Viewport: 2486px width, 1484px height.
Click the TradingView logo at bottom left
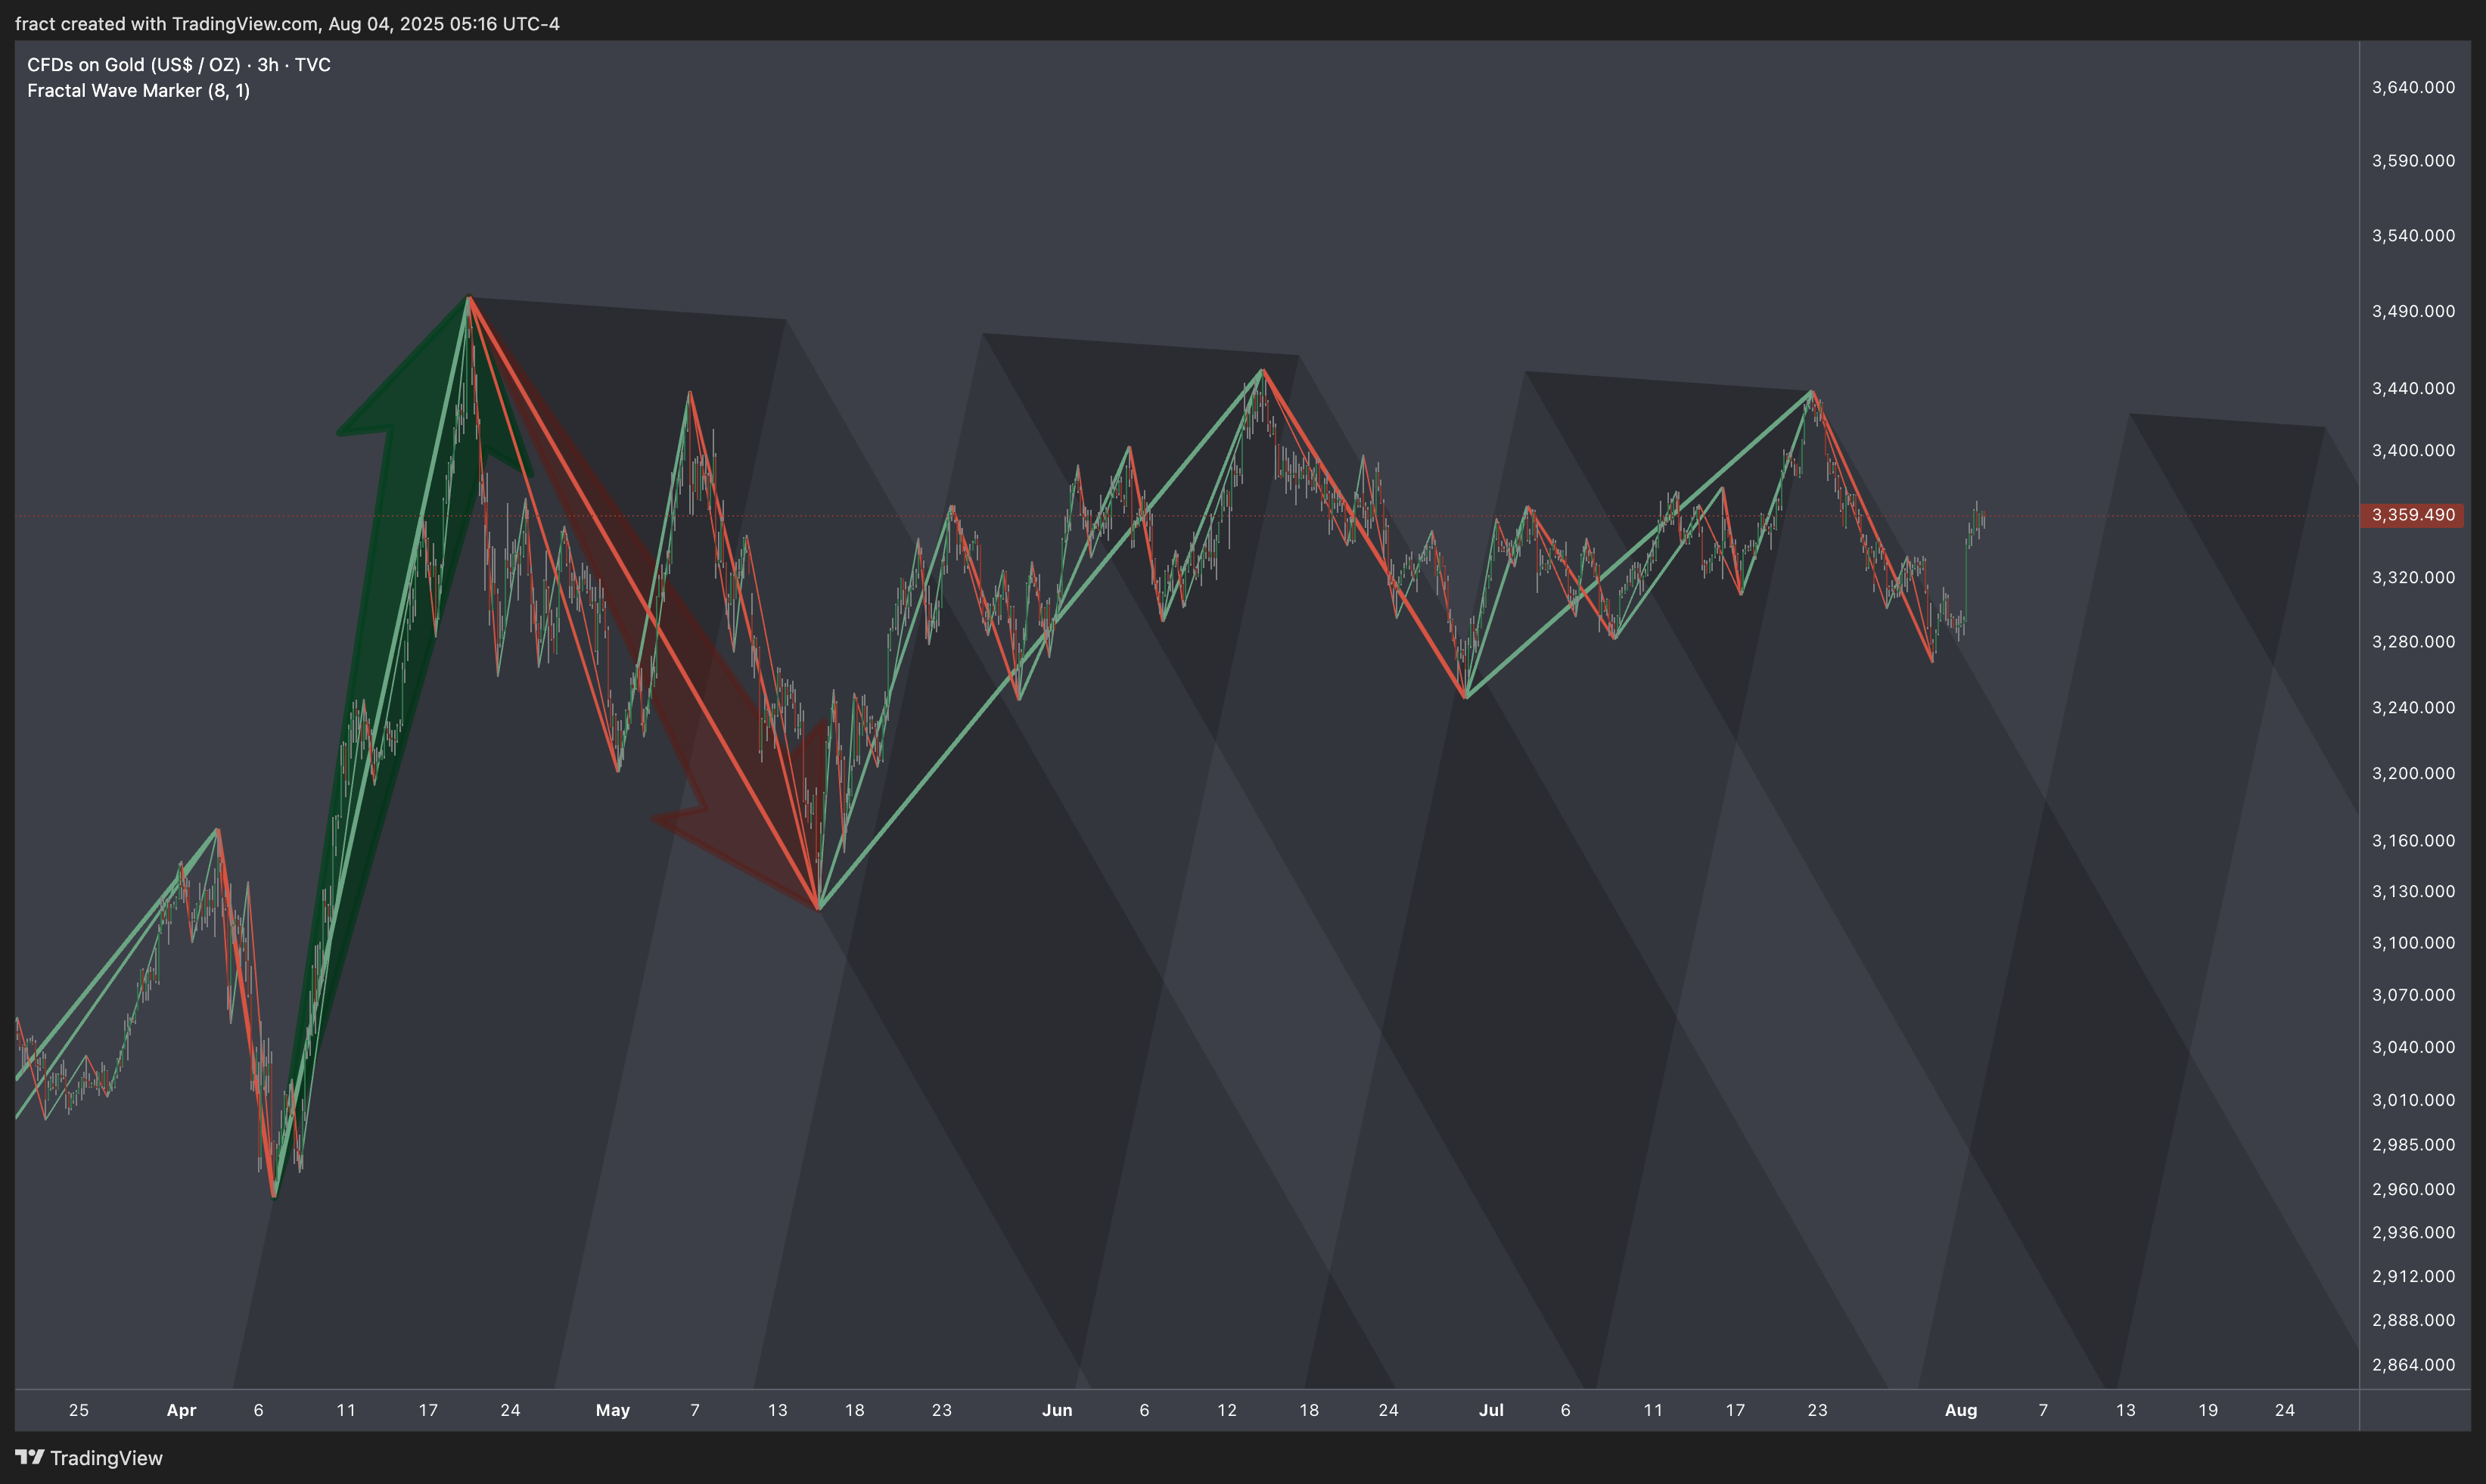pos(89,1457)
